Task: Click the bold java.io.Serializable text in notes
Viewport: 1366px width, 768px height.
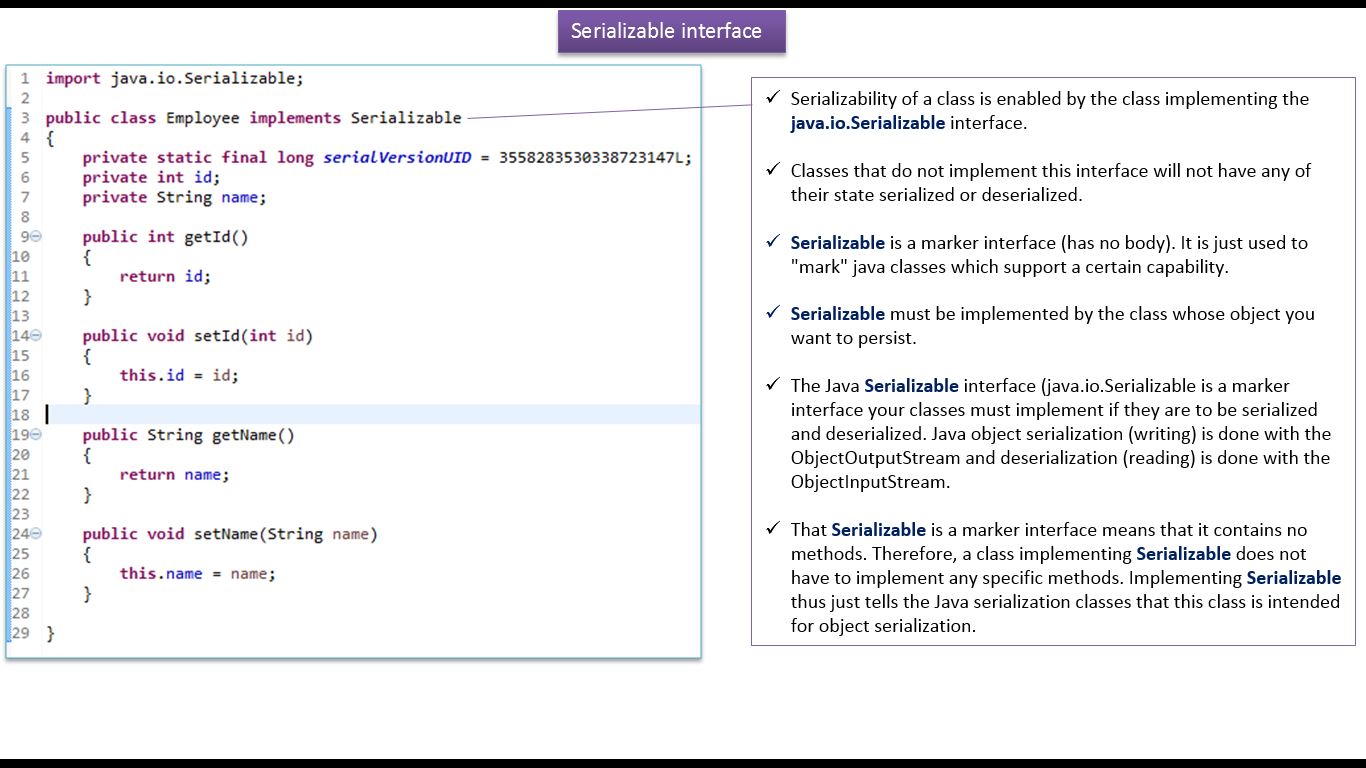Action: [x=867, y=123]
